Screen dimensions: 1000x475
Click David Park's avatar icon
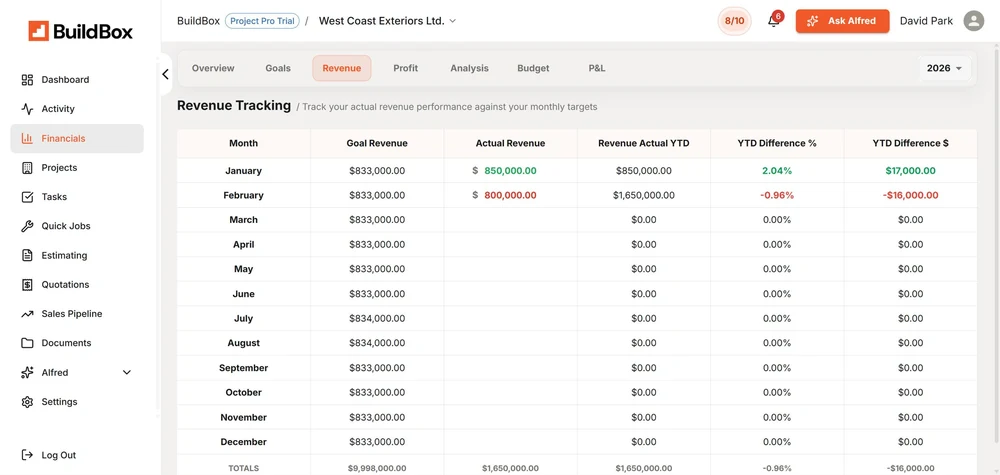pyautogui.click(x=974, y=20)
